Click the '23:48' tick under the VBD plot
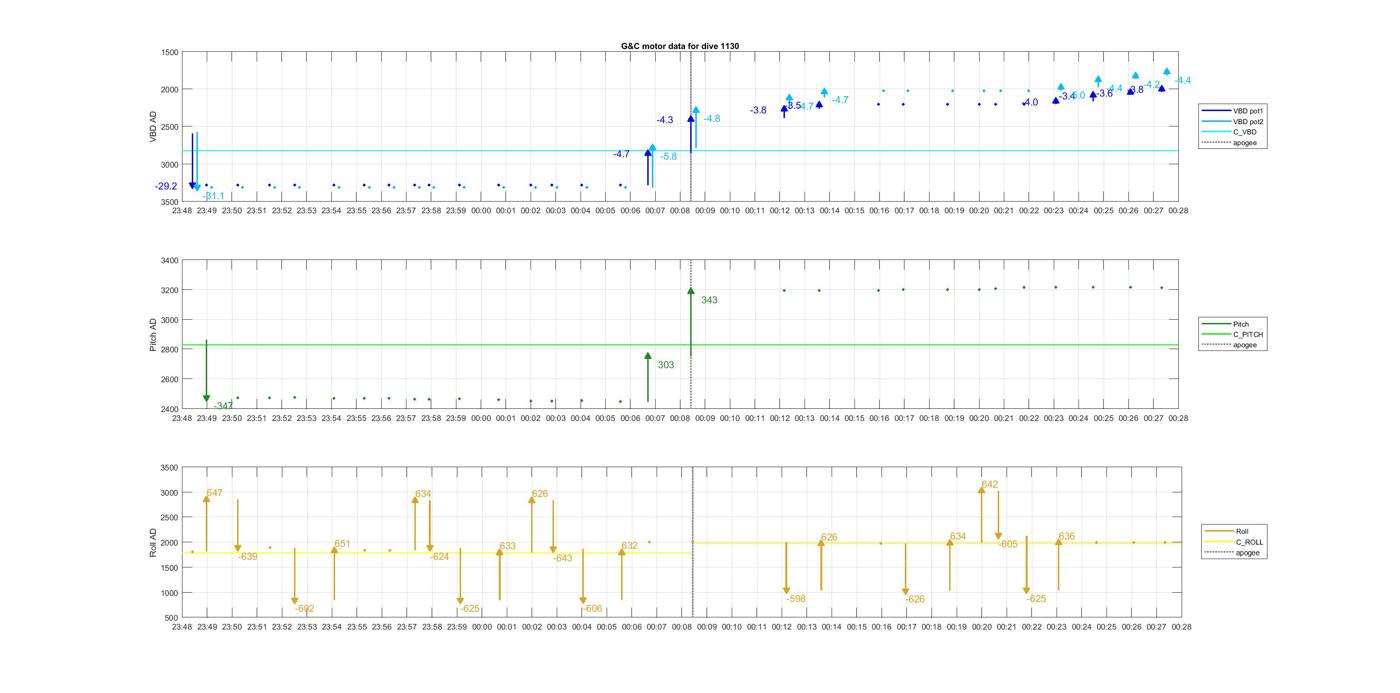 click(x=182, y=210)
